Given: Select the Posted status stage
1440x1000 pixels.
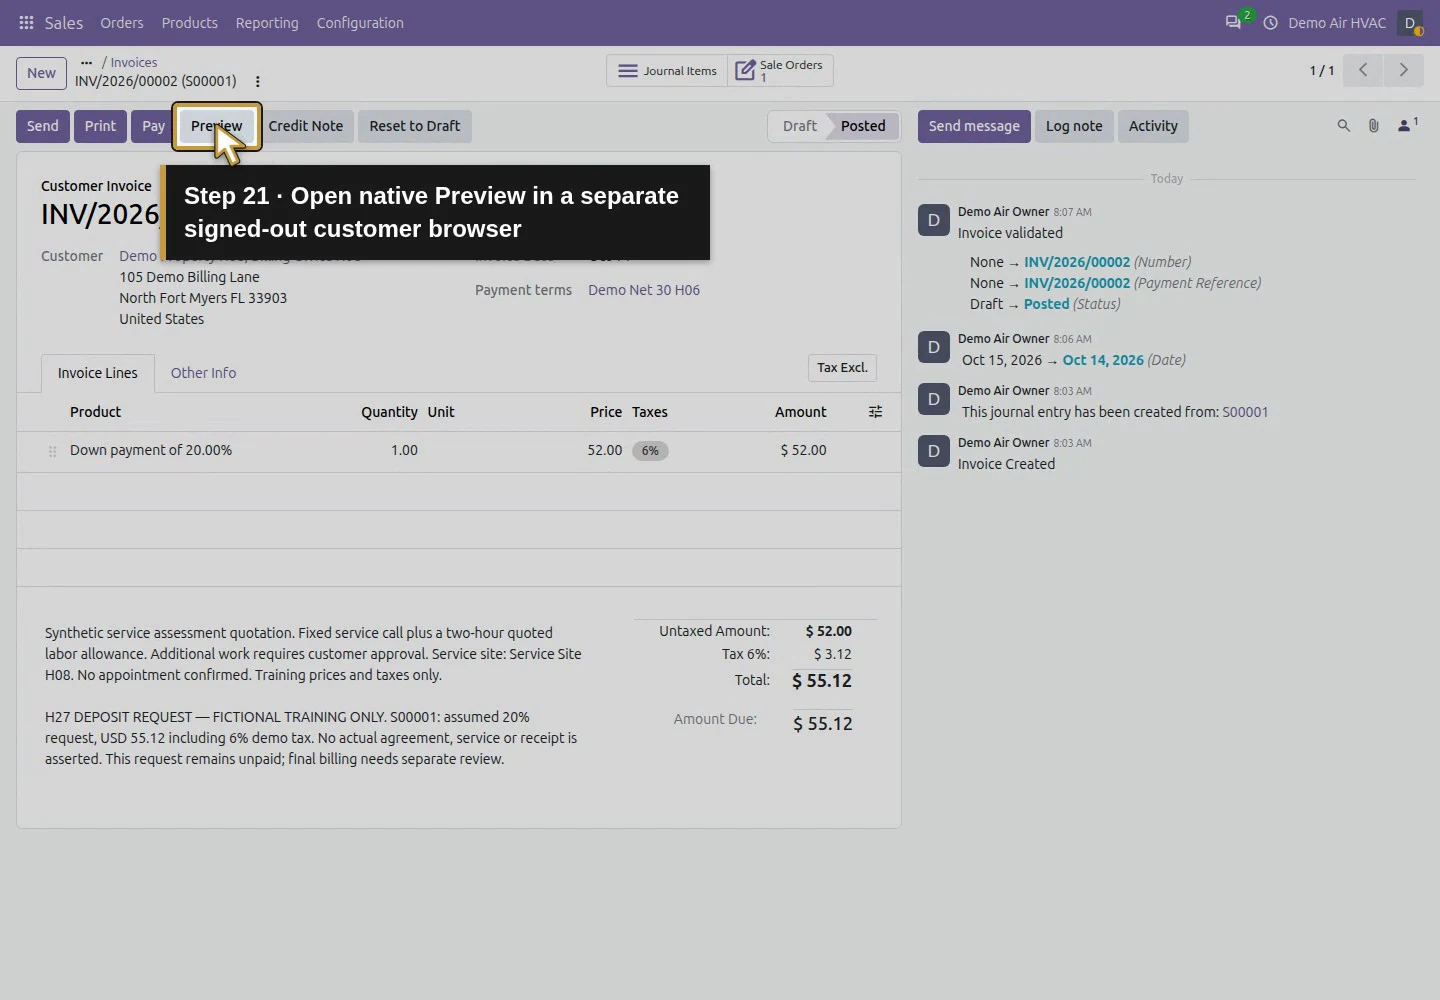Looking at the screenshot, I should [863, 126].
